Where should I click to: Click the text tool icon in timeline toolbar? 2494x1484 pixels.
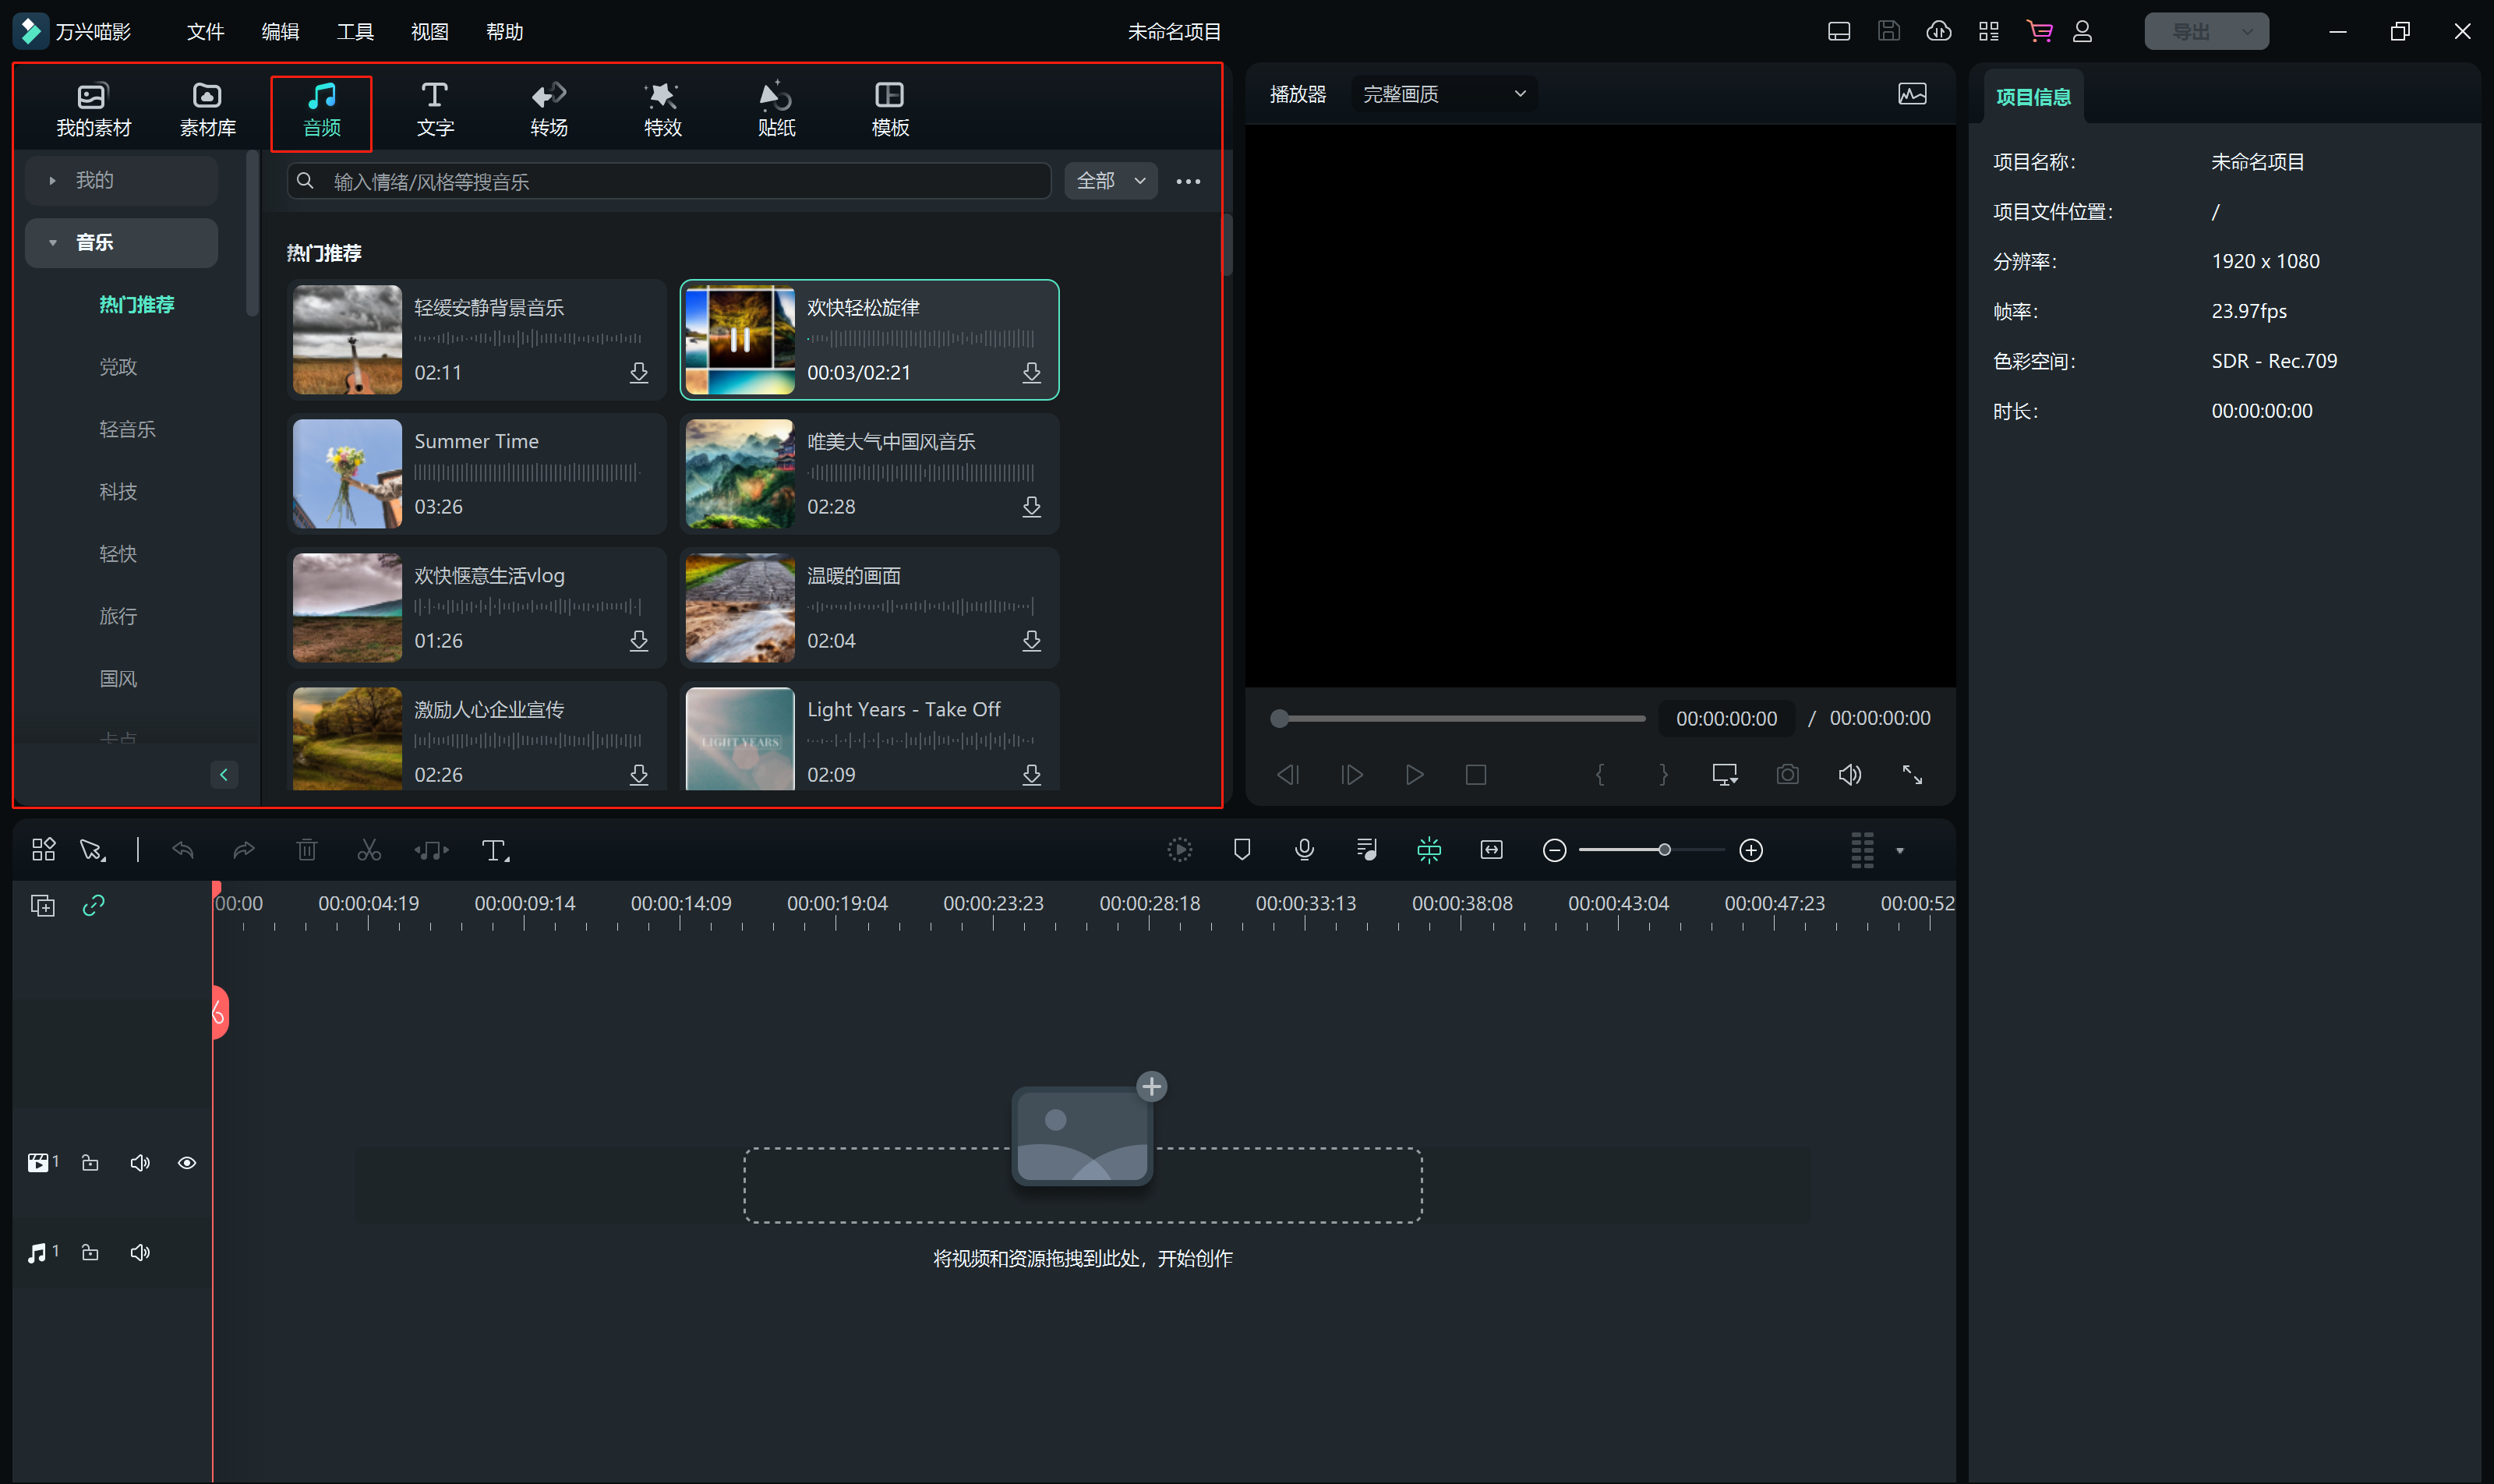(x=495, y=850)
